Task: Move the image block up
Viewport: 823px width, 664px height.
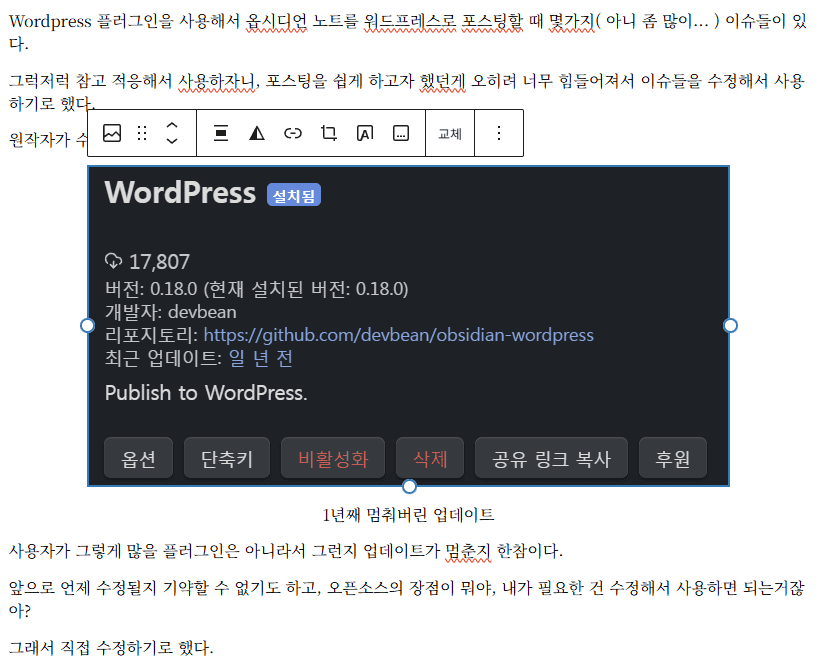Action: [x=172, y=126]
